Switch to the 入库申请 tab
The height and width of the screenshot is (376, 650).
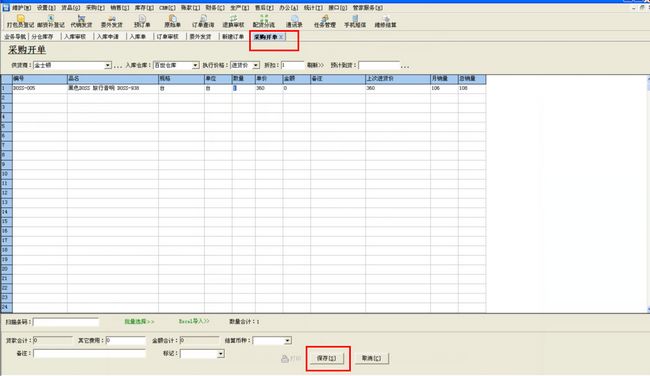(x=108, y=37)
